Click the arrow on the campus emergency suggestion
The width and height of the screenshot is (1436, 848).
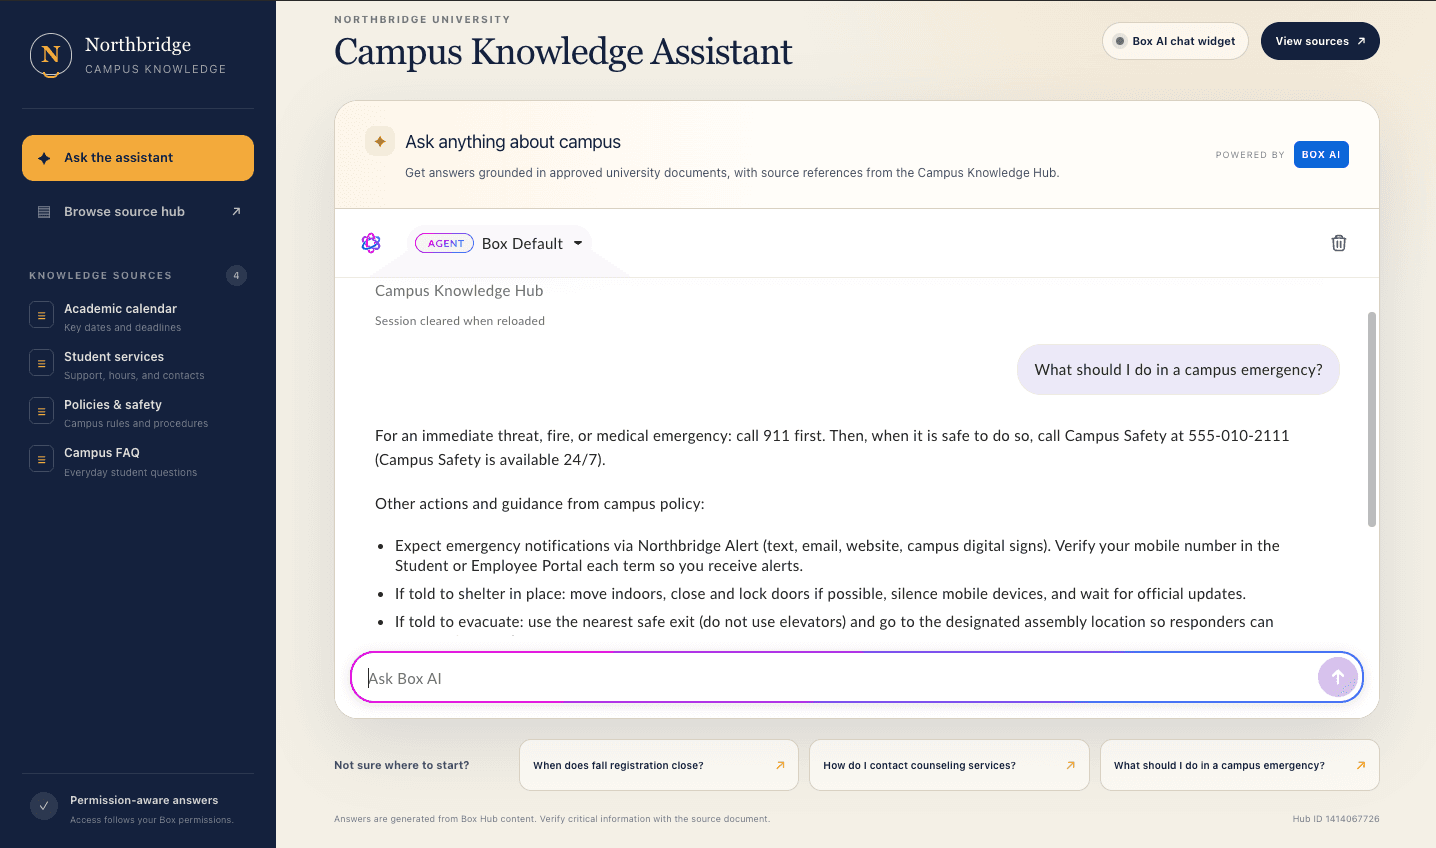point(1361,765)
